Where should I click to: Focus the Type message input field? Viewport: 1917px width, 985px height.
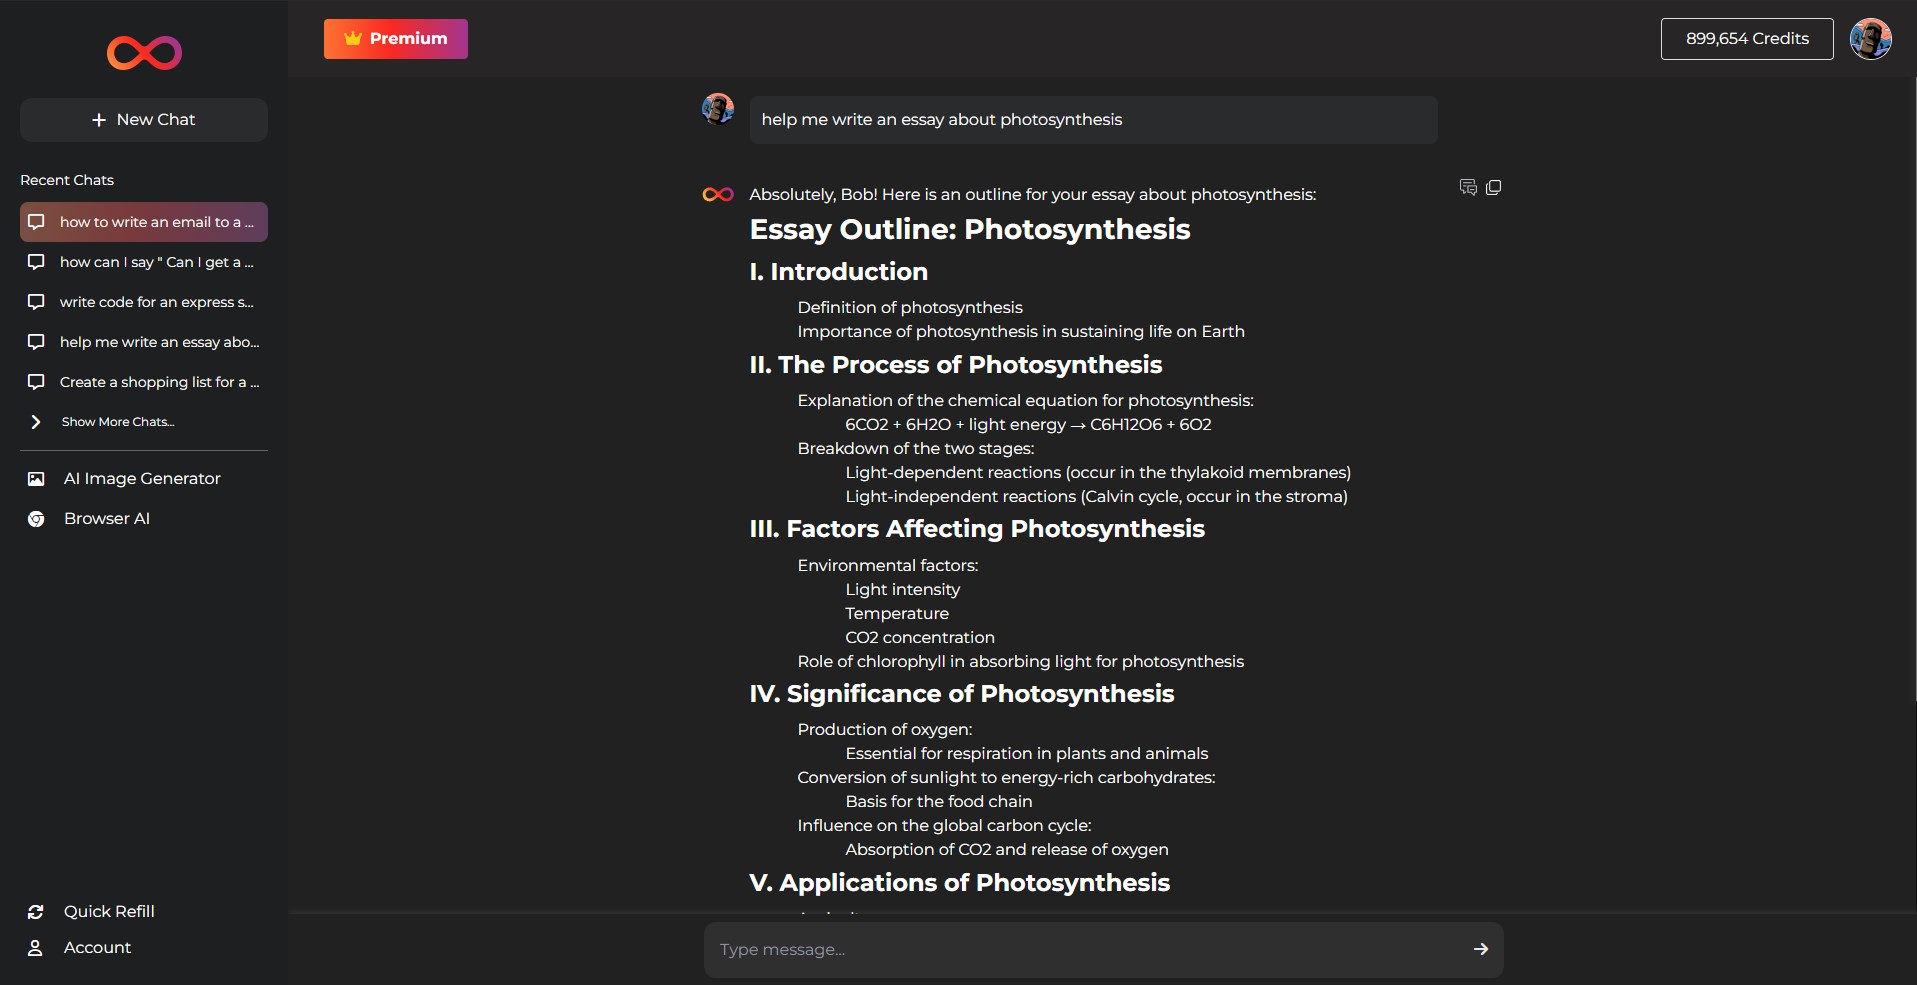(x=1080, y=949)
